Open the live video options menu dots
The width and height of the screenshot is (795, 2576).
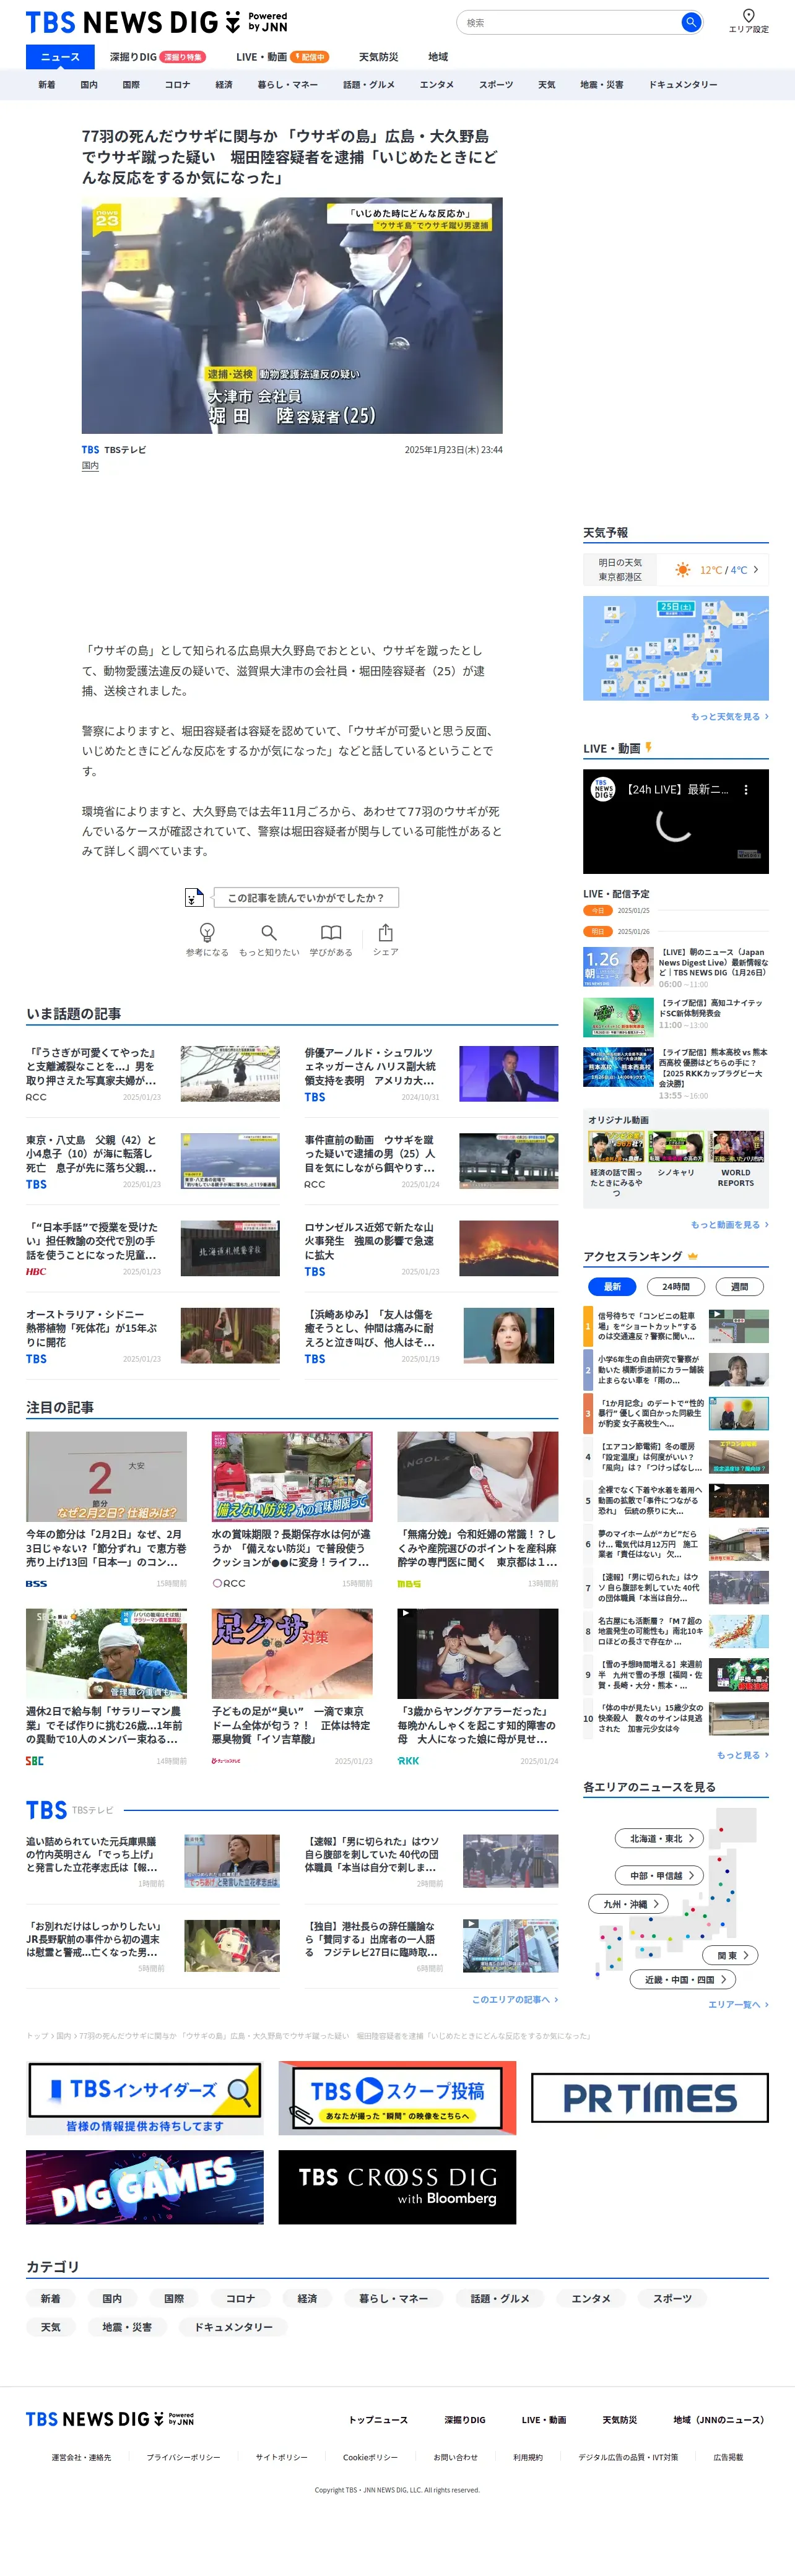point(746,789)
